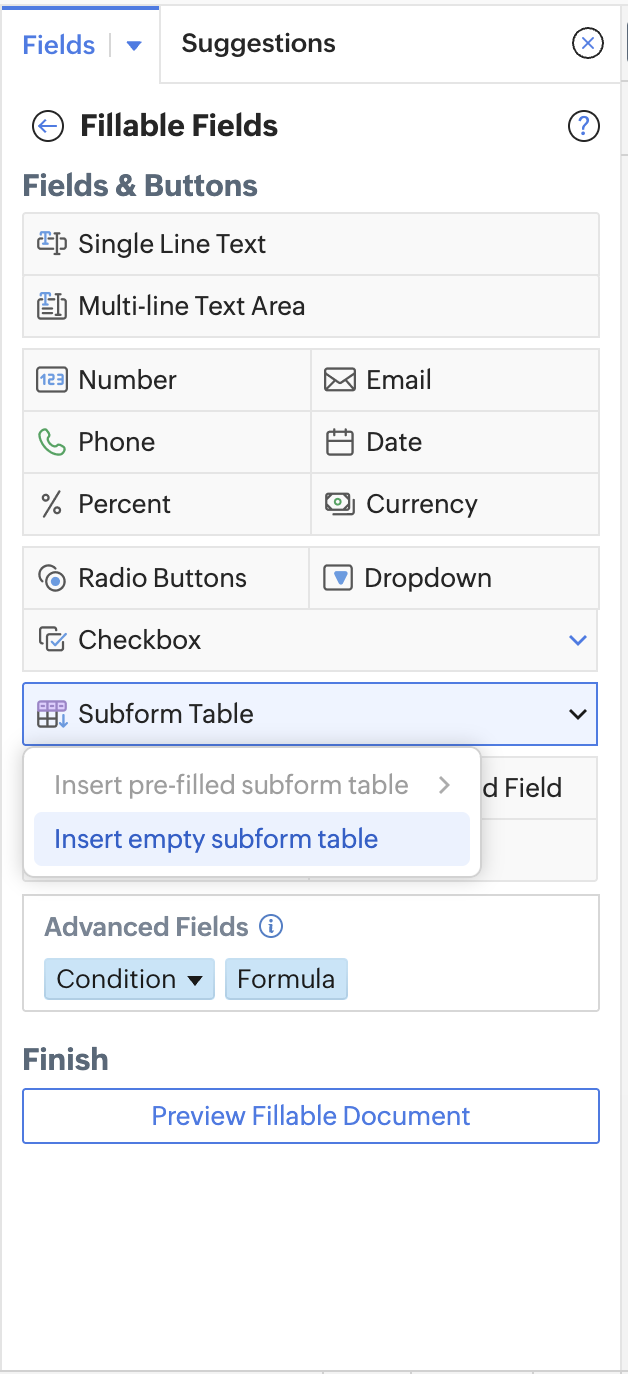628x1374 pixels.
Task: Click the Date calendar icon
Action: click(x=340, y=442)
